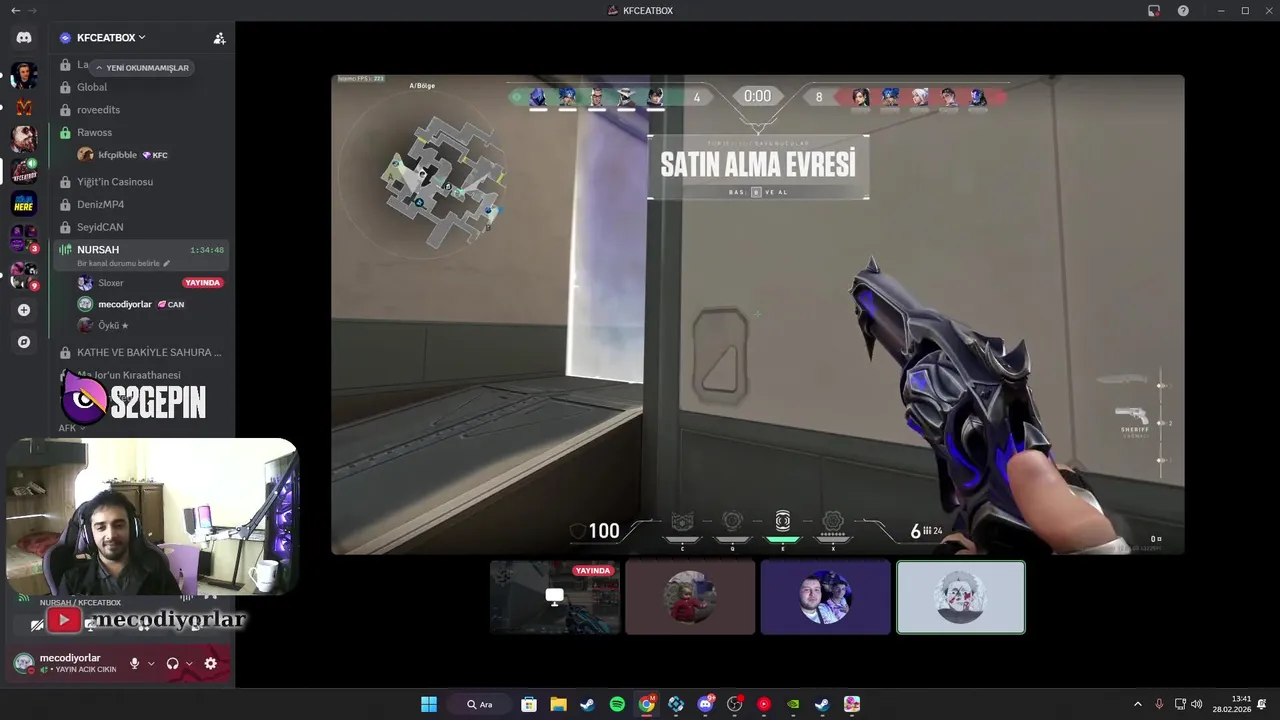Image resolution: width=1280 pixels, height=720 pixels.
Task: Open NVIDIA app from the taskbar
Action: (793, 704)
